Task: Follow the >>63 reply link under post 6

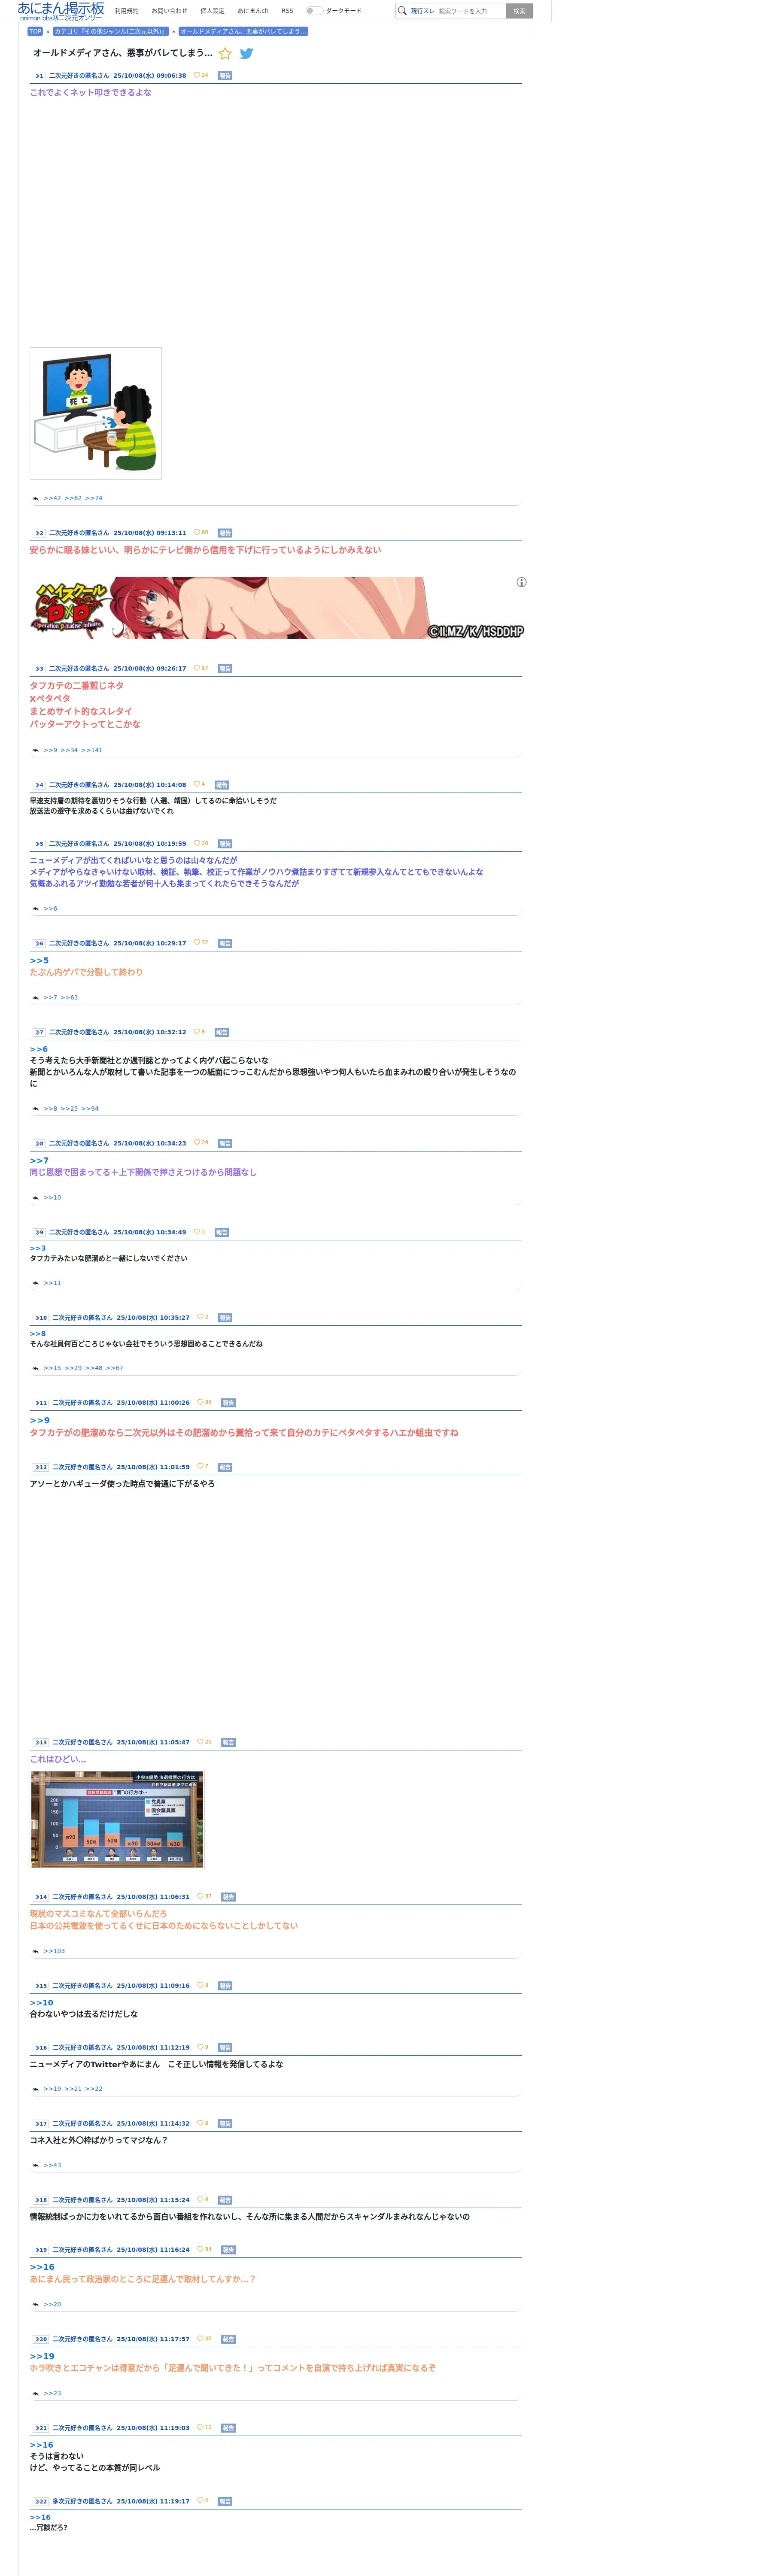Action: [69, 997]
